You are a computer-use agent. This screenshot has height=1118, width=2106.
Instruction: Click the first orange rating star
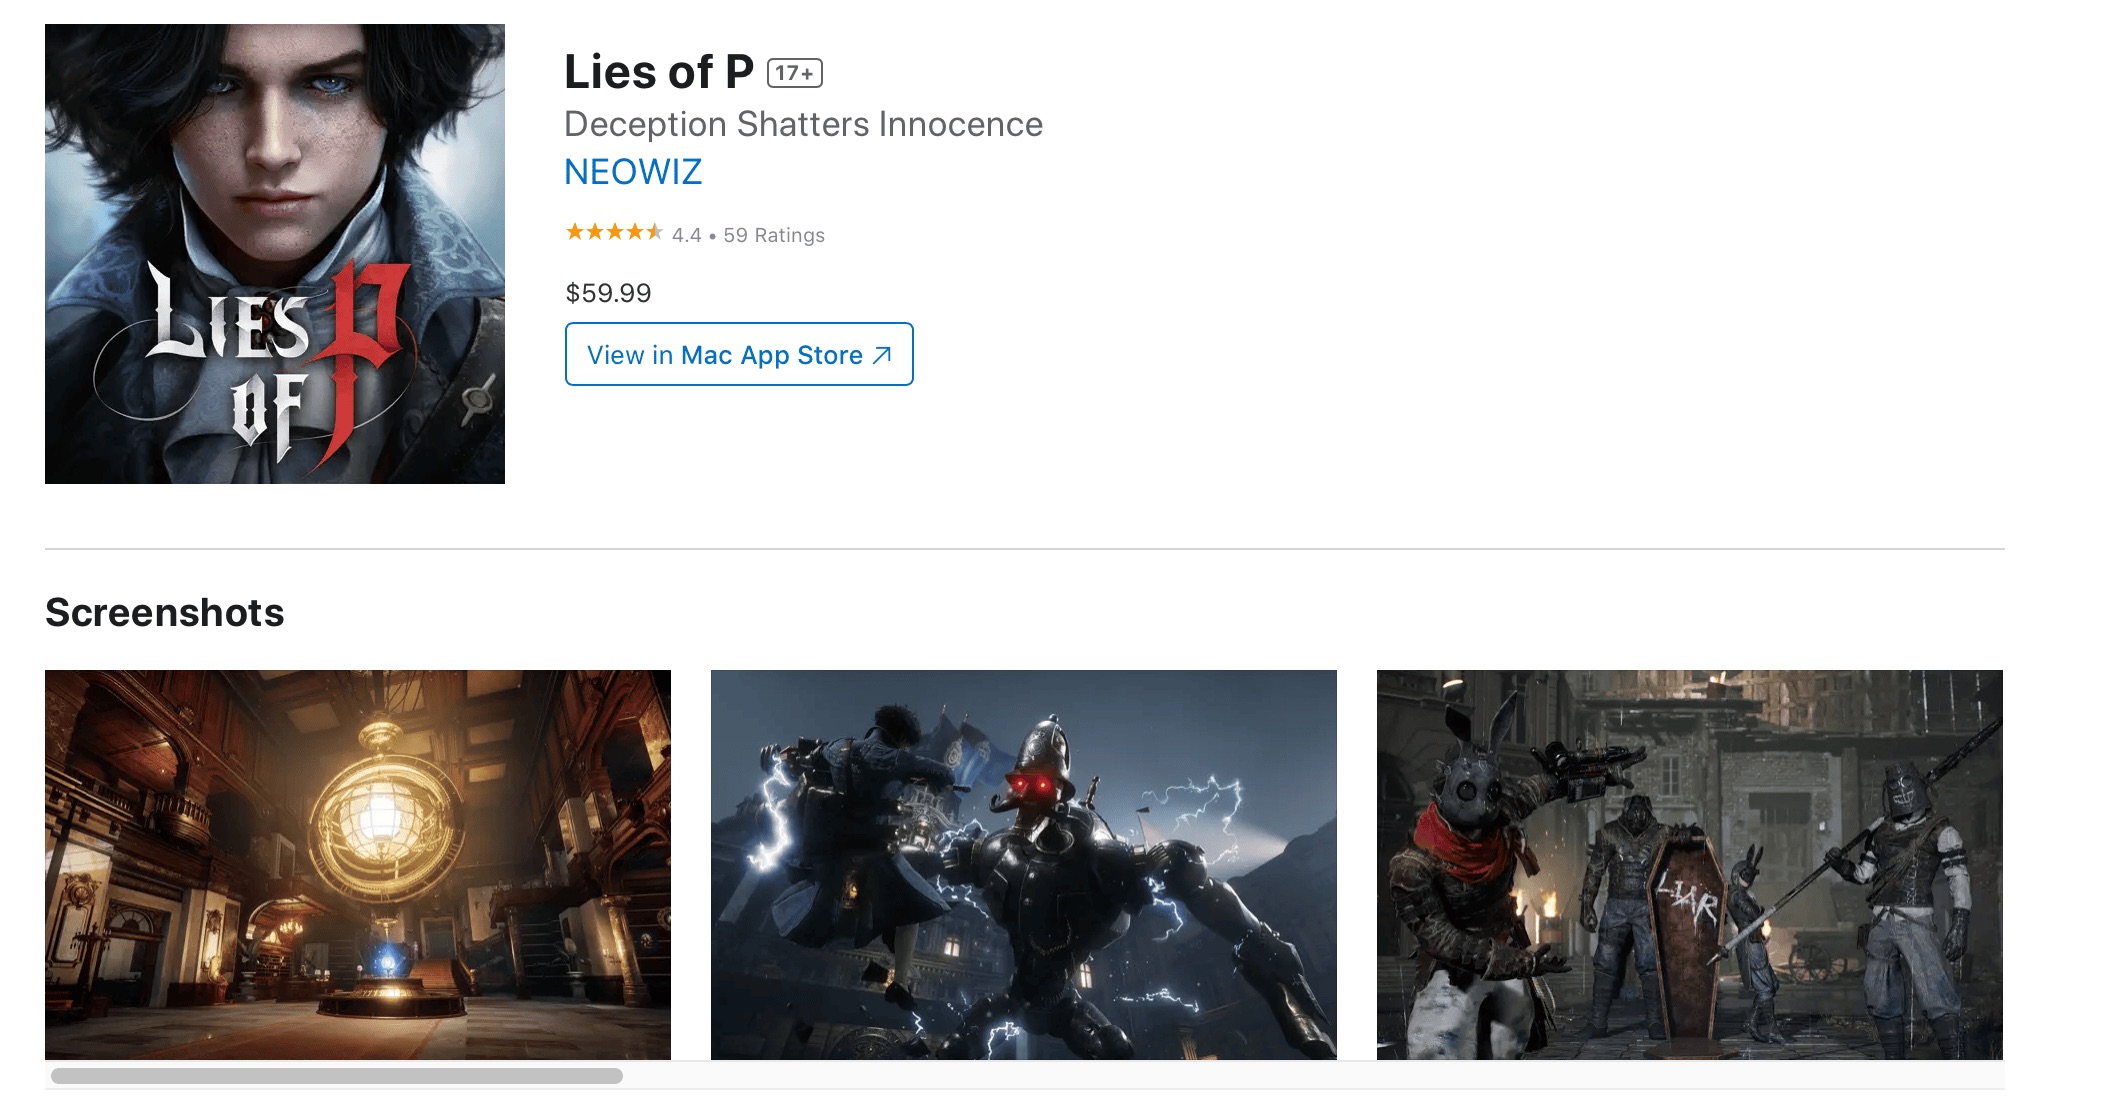[575, 232]
